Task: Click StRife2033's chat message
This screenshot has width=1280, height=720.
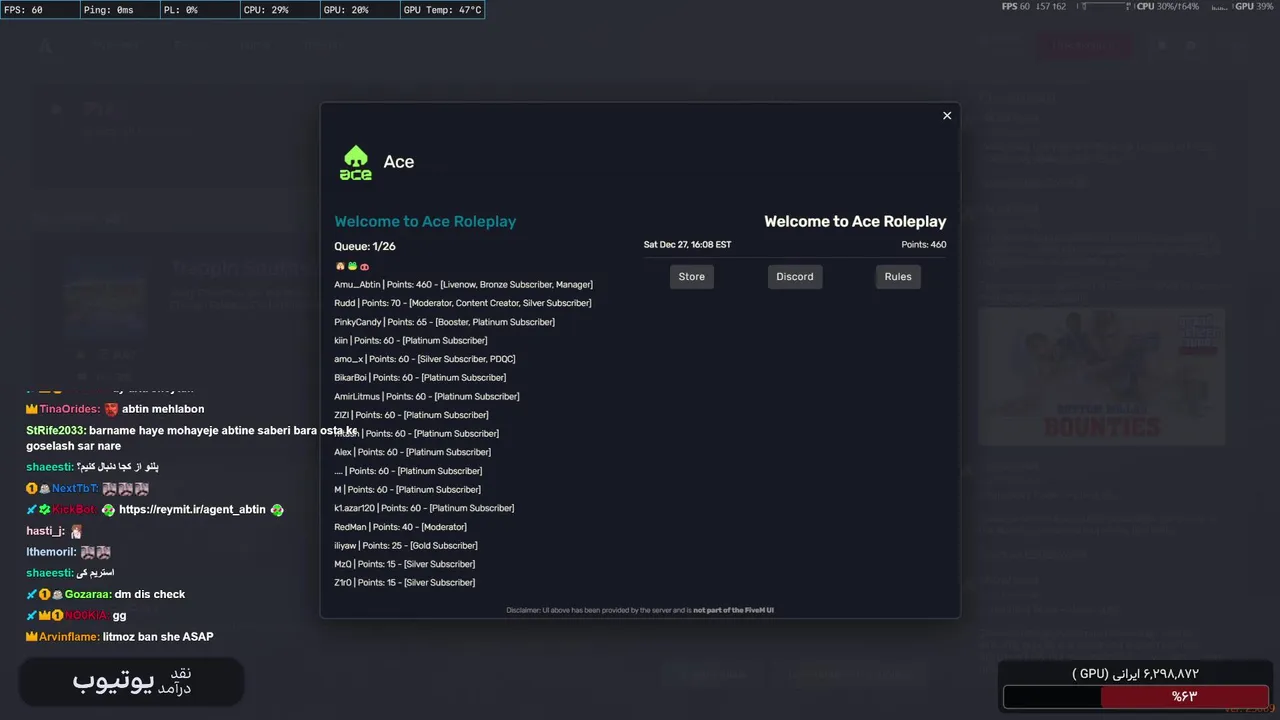Action: [x=192, y=438]
